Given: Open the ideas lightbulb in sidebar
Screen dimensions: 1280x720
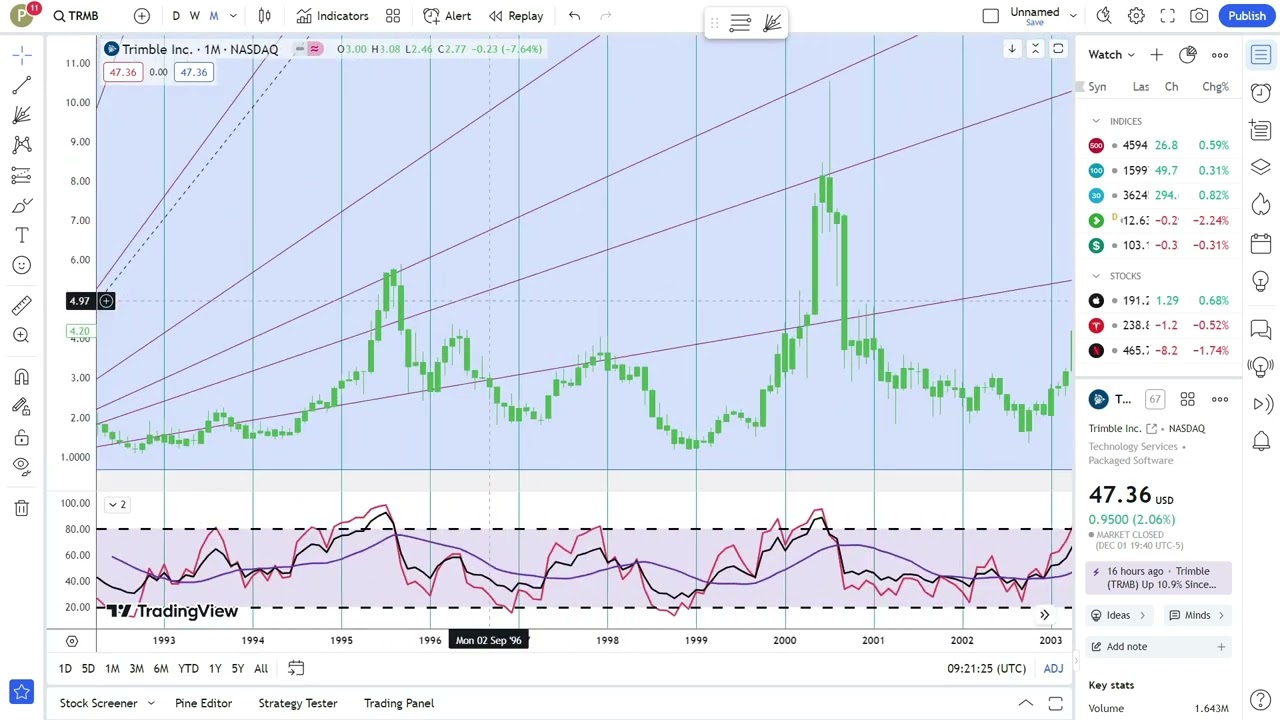Looking at the screenshot, I should [1261, 281].
